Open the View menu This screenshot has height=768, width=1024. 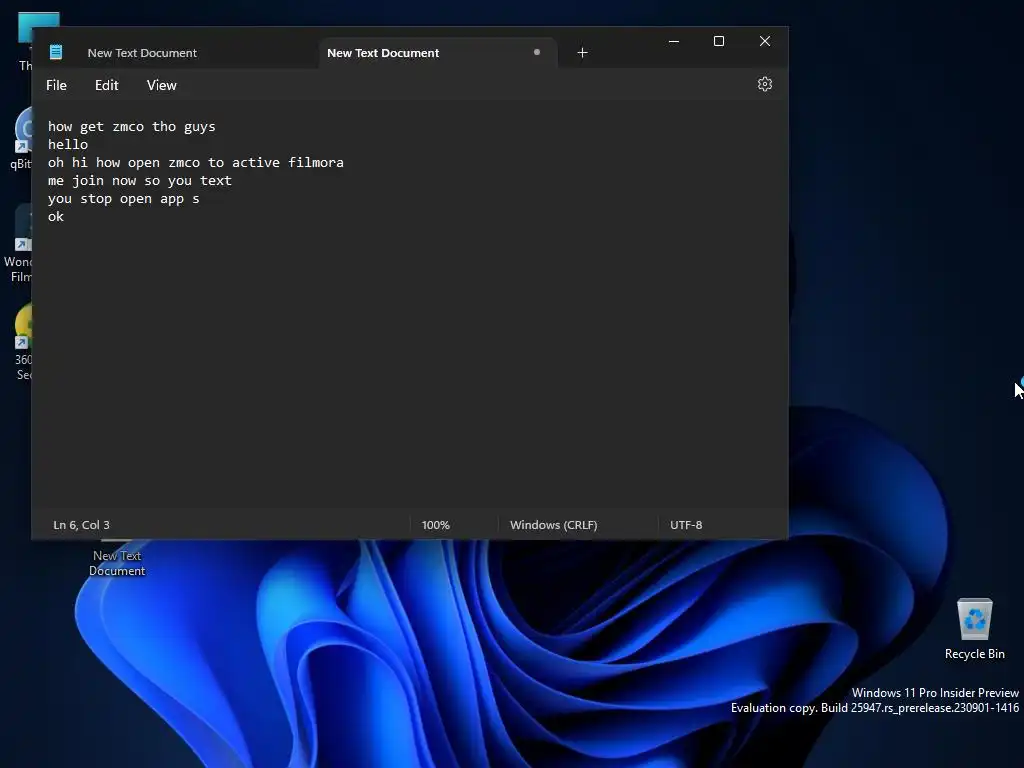pyautogui.click(x=161, y=86)
